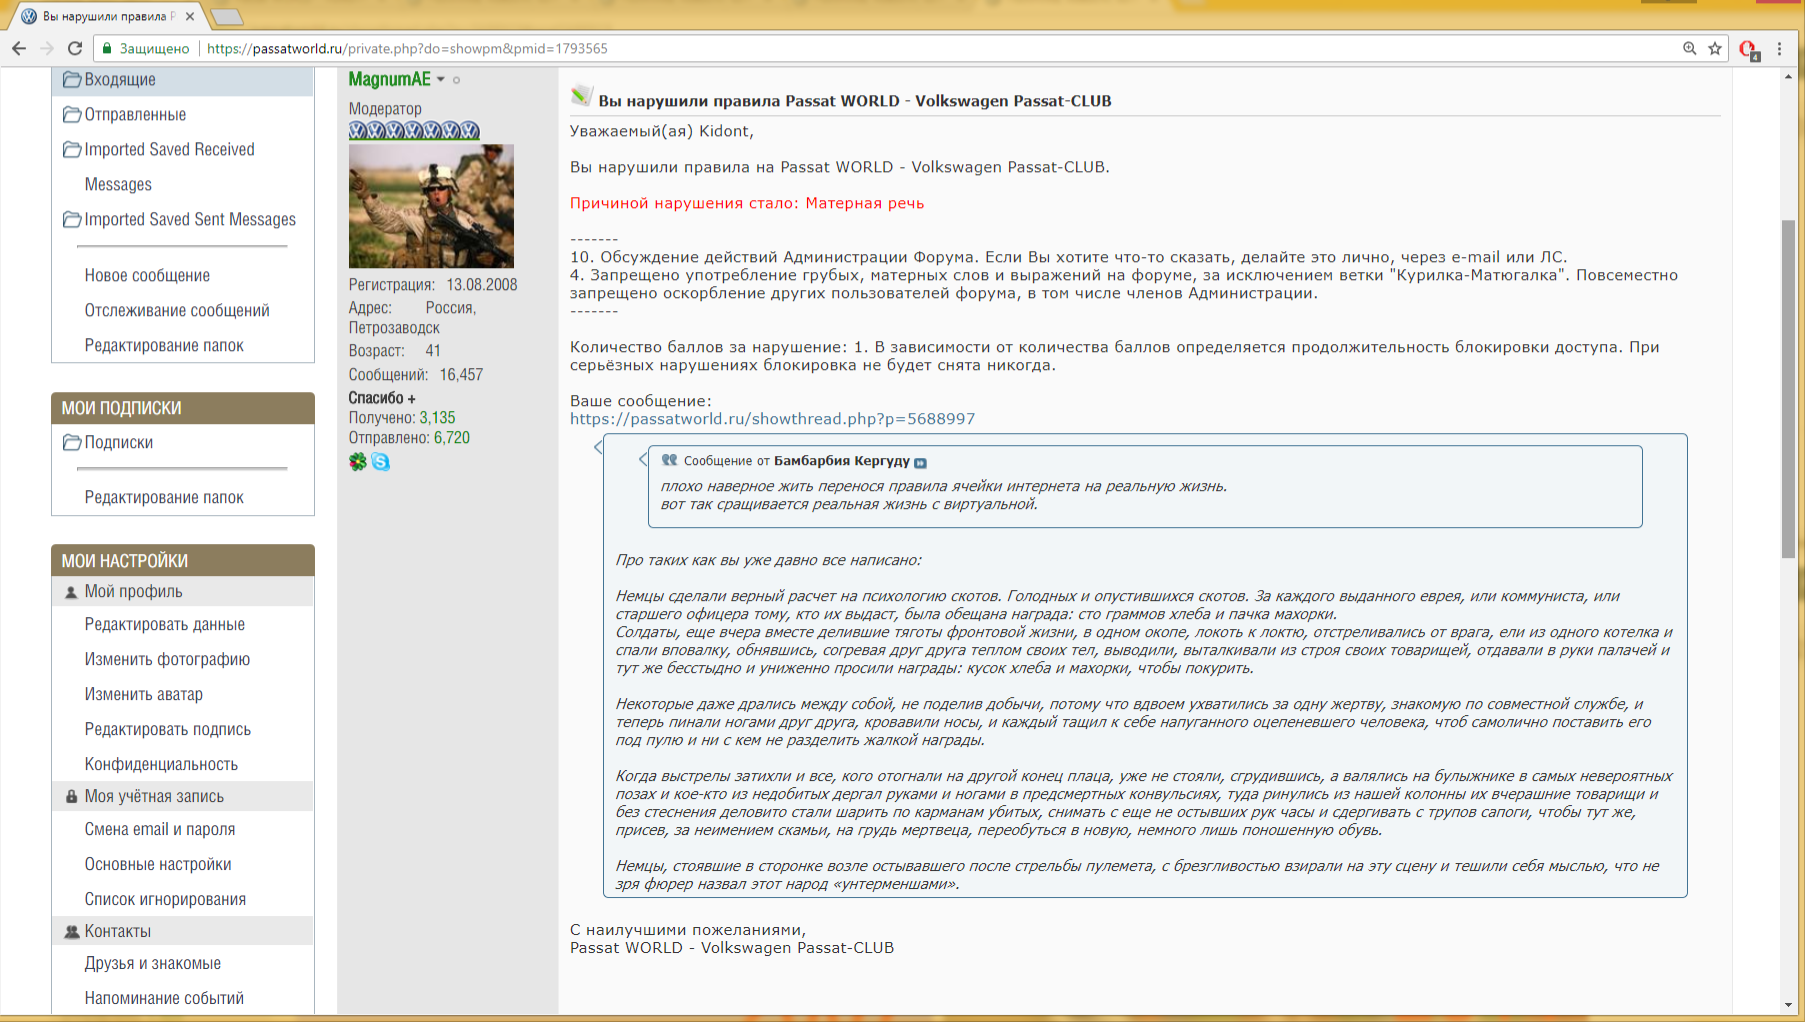Click Редактировать данные

point(164,625)
